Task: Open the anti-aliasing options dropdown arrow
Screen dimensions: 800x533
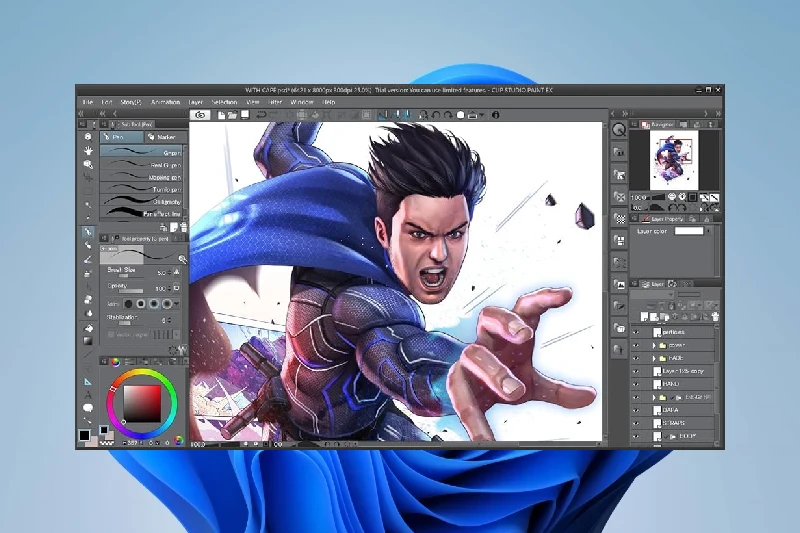Action: [x=179, y=303]
